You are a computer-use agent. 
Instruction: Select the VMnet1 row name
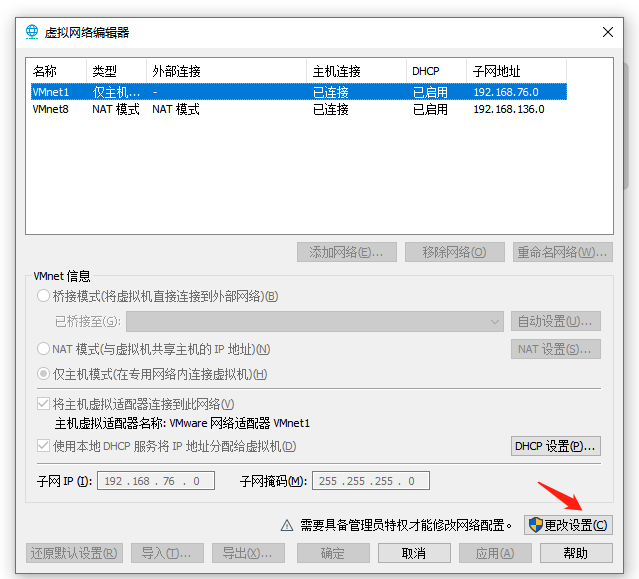(x=51, y=92)
